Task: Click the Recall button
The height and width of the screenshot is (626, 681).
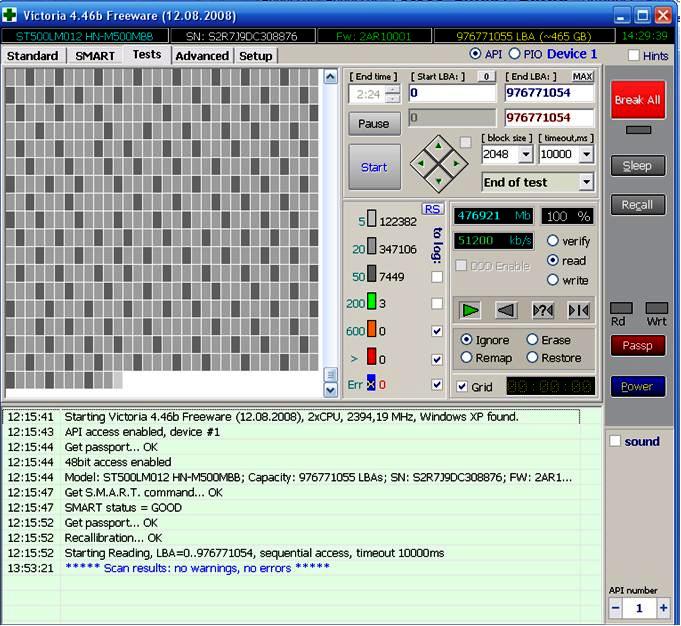Action: [x=638, y=205]
